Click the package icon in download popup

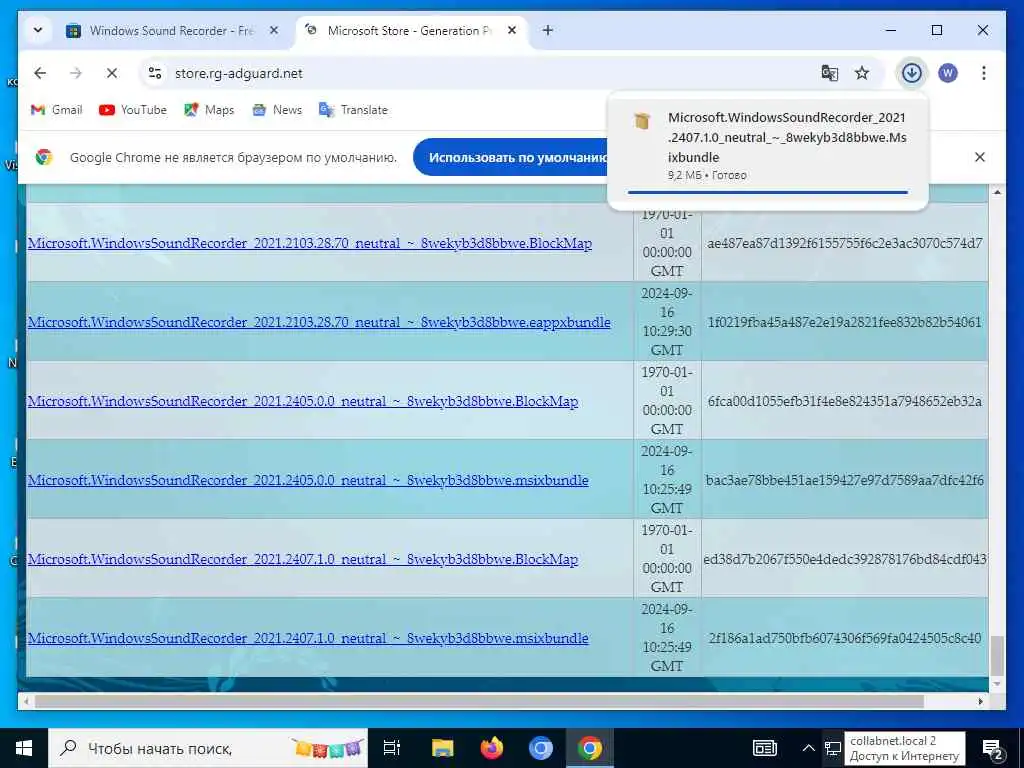(x=642, y=121)
